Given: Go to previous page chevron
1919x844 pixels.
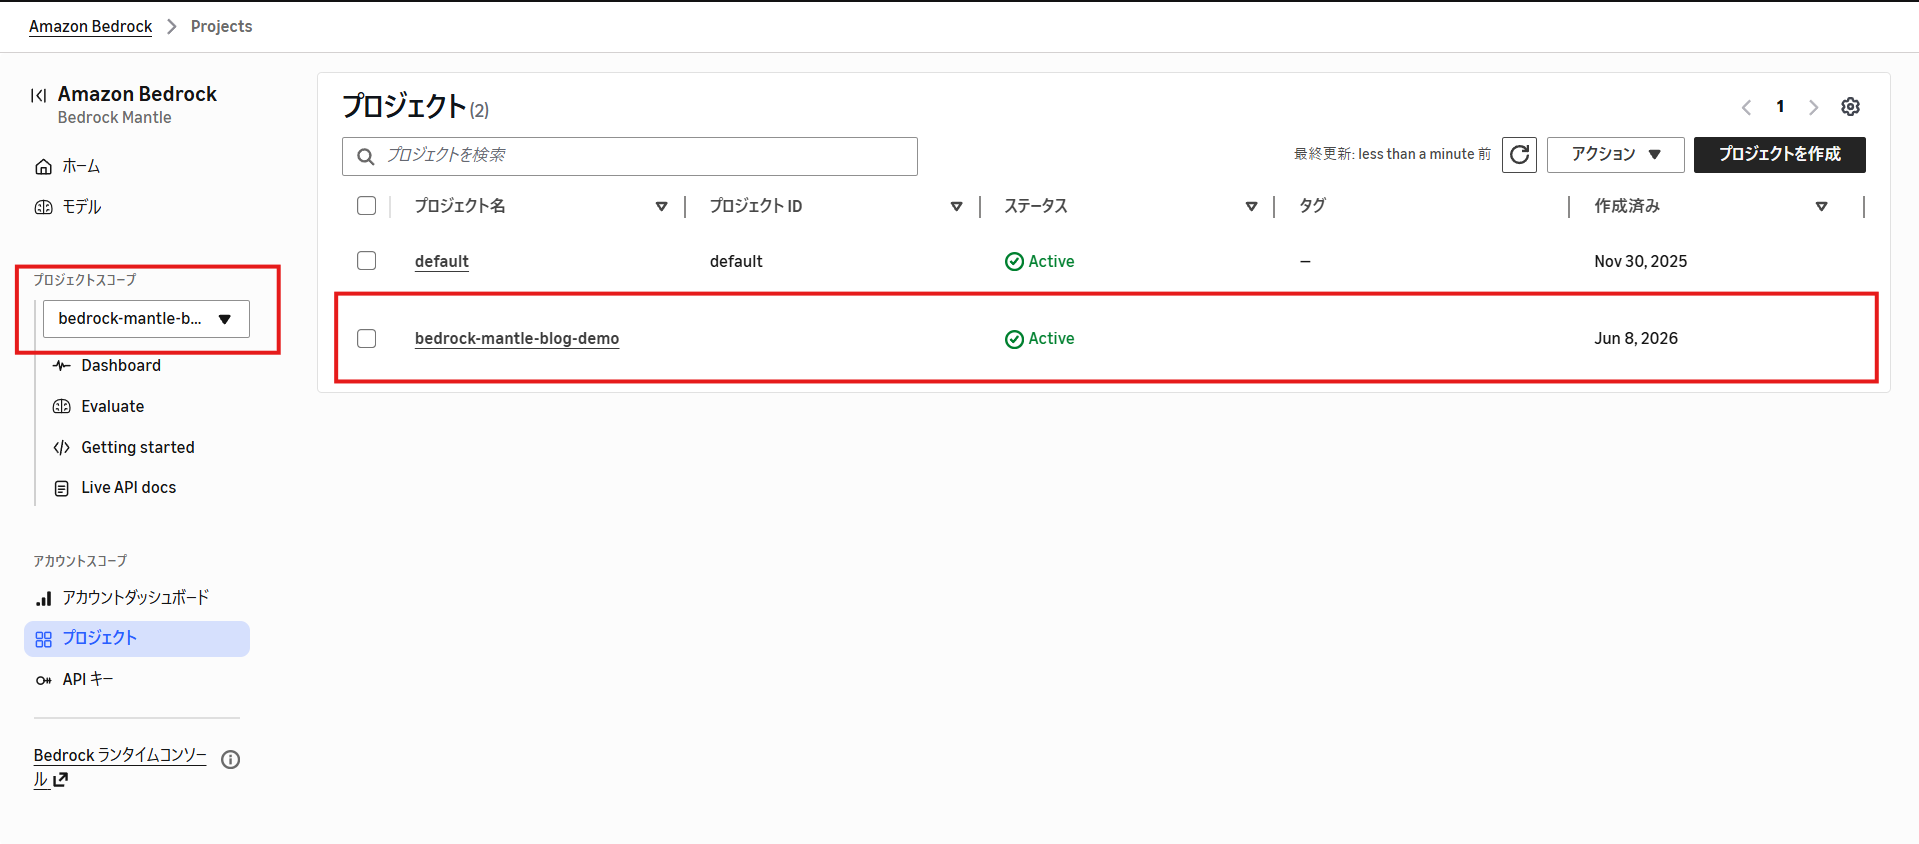Looking at the screenshot, I should (x=1746, y=107).
